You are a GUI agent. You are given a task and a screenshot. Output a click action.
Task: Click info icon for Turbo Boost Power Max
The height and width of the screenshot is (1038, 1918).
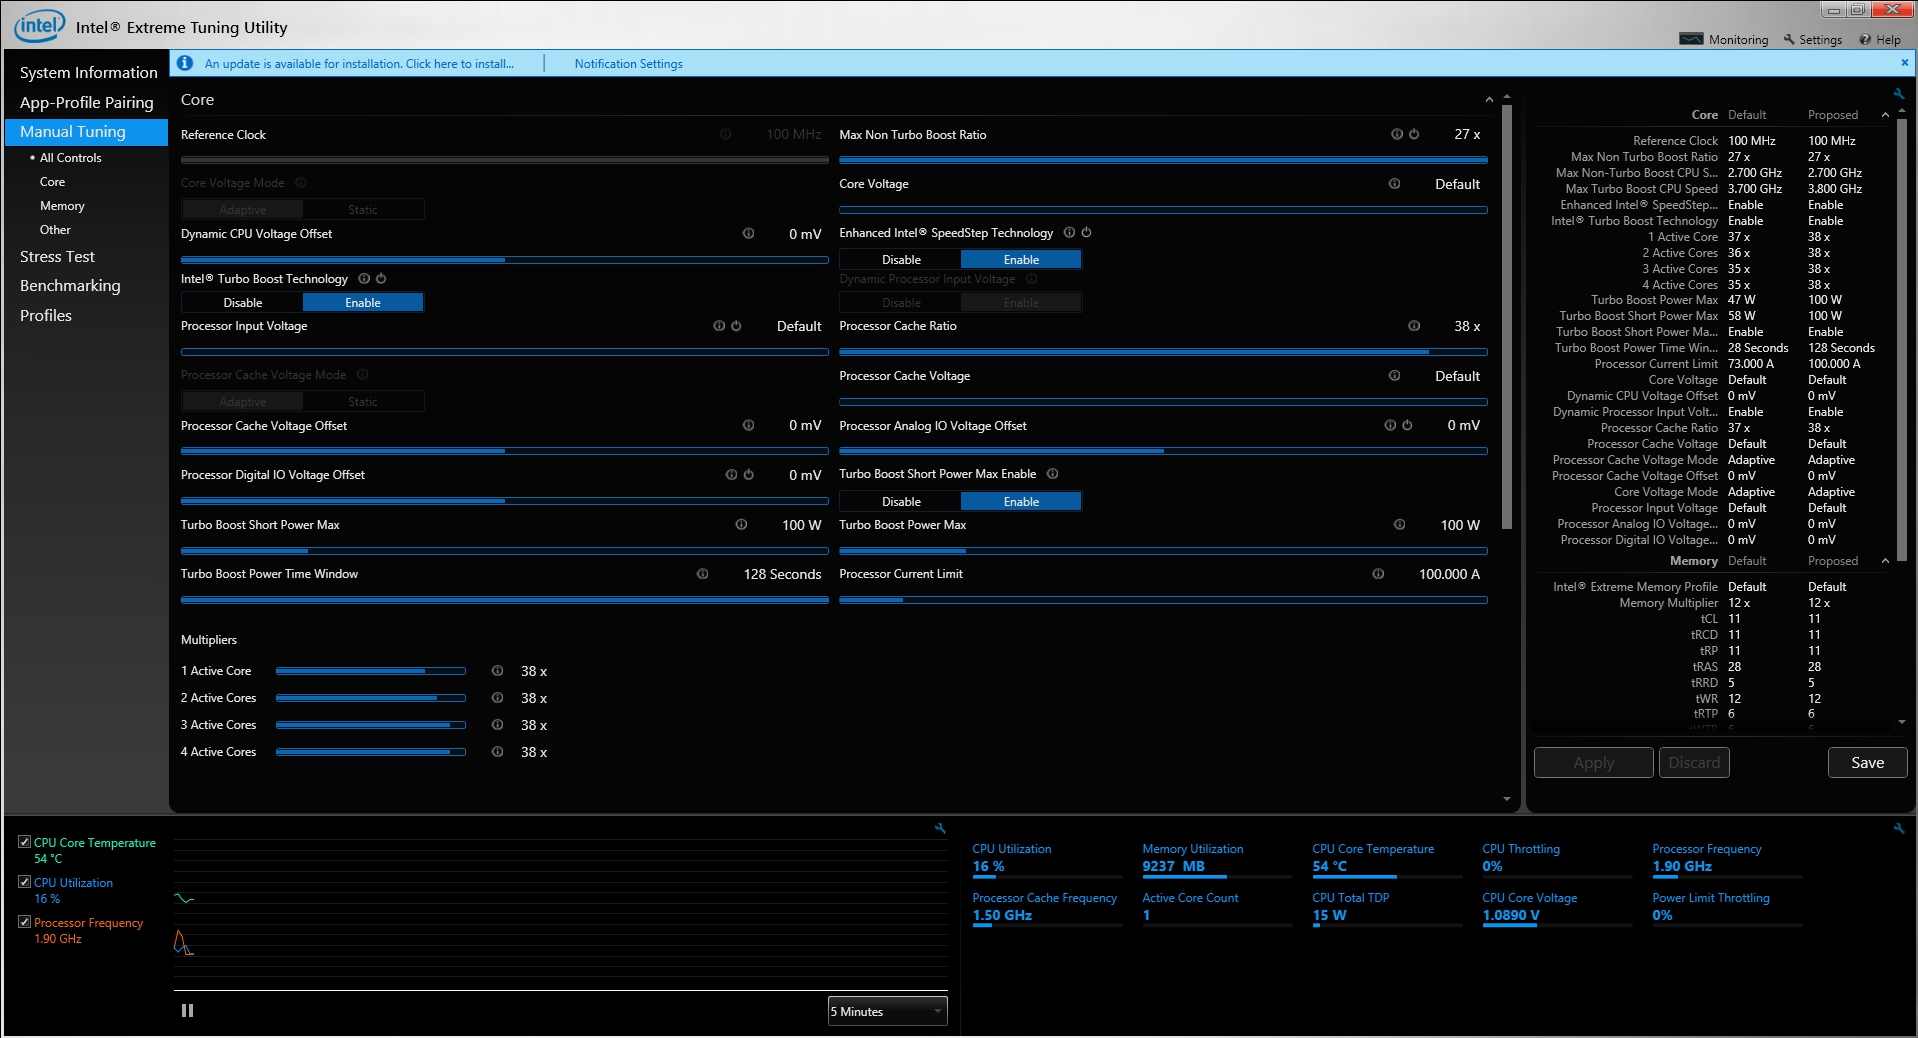pyautogui.click(x=1399, y=524)
